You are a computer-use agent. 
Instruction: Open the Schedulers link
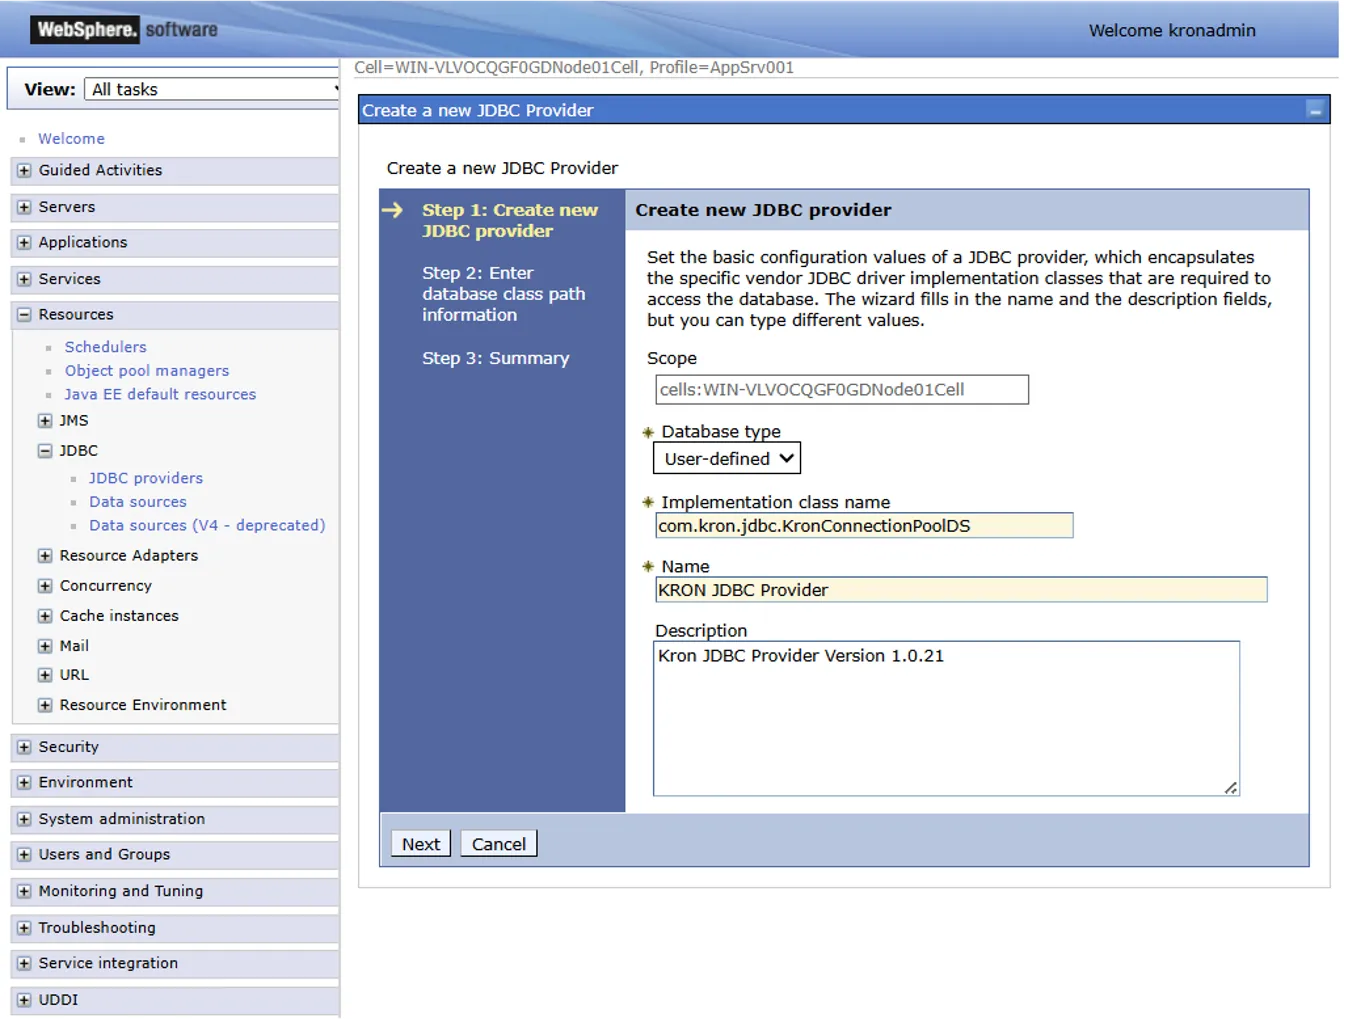pos(106,347)
